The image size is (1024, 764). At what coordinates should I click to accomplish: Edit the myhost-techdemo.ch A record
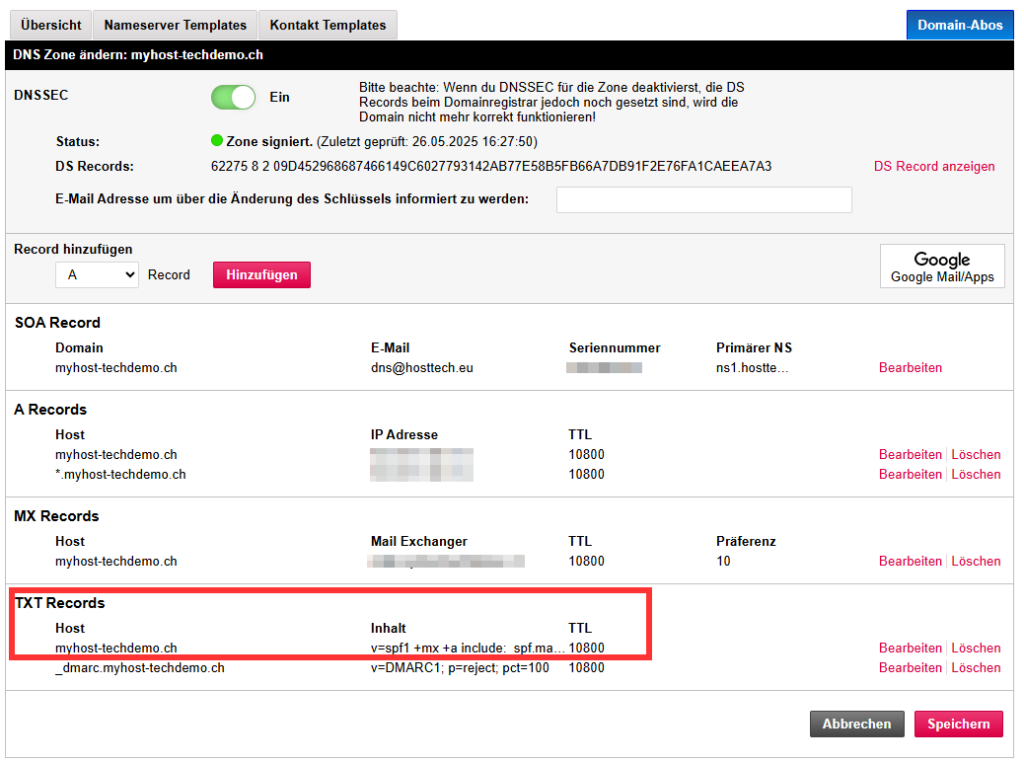point(910,455)
